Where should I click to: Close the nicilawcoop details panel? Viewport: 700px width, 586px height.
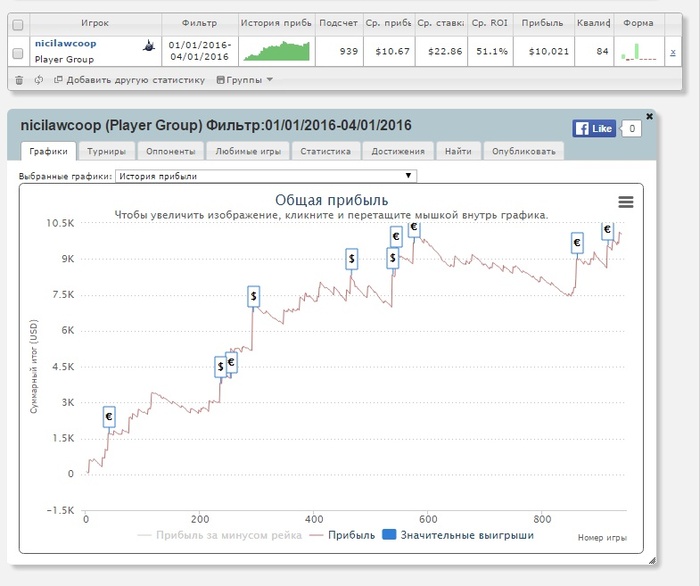click(x=650, y=116)
